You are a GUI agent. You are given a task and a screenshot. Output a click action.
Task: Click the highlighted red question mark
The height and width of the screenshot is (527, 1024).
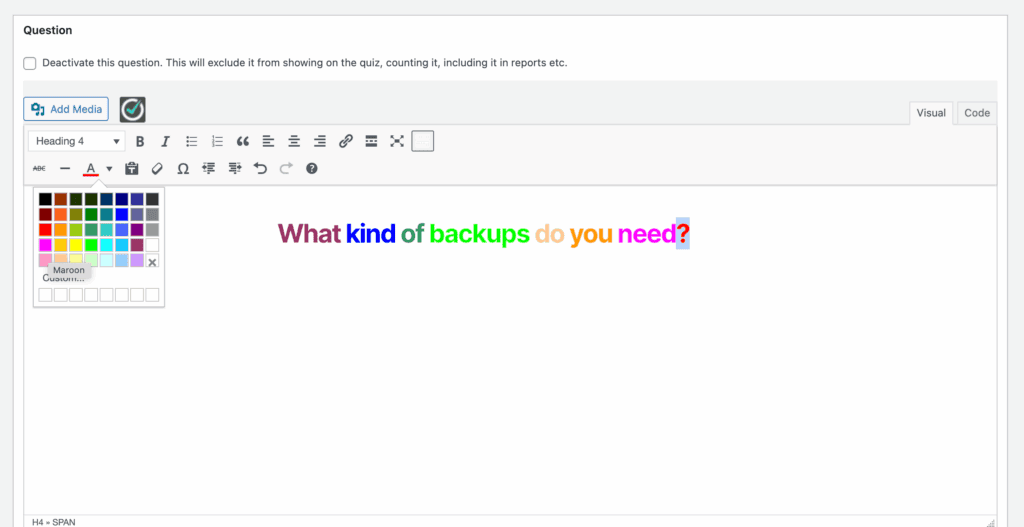[x=683, y=234]
